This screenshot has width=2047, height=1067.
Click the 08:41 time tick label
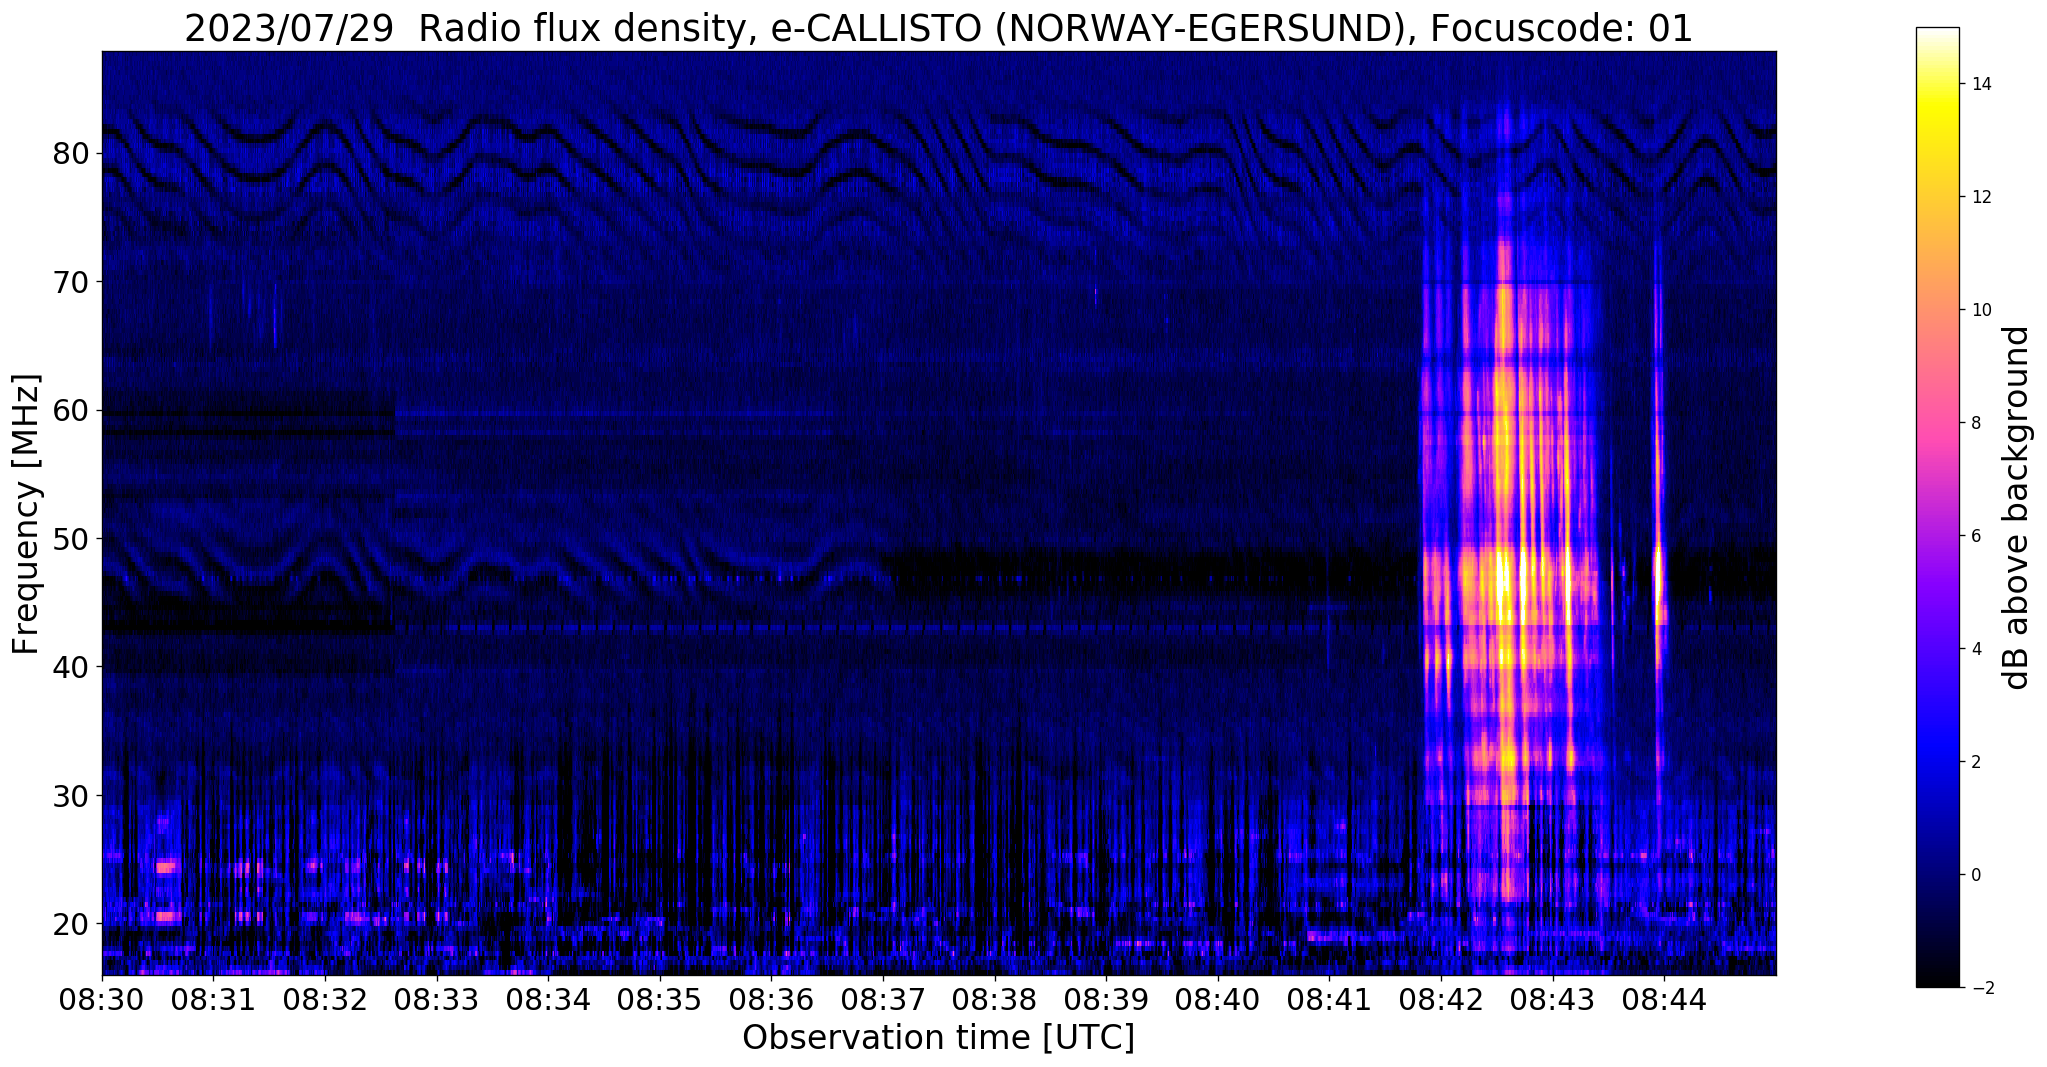tap(1329, 1000)
